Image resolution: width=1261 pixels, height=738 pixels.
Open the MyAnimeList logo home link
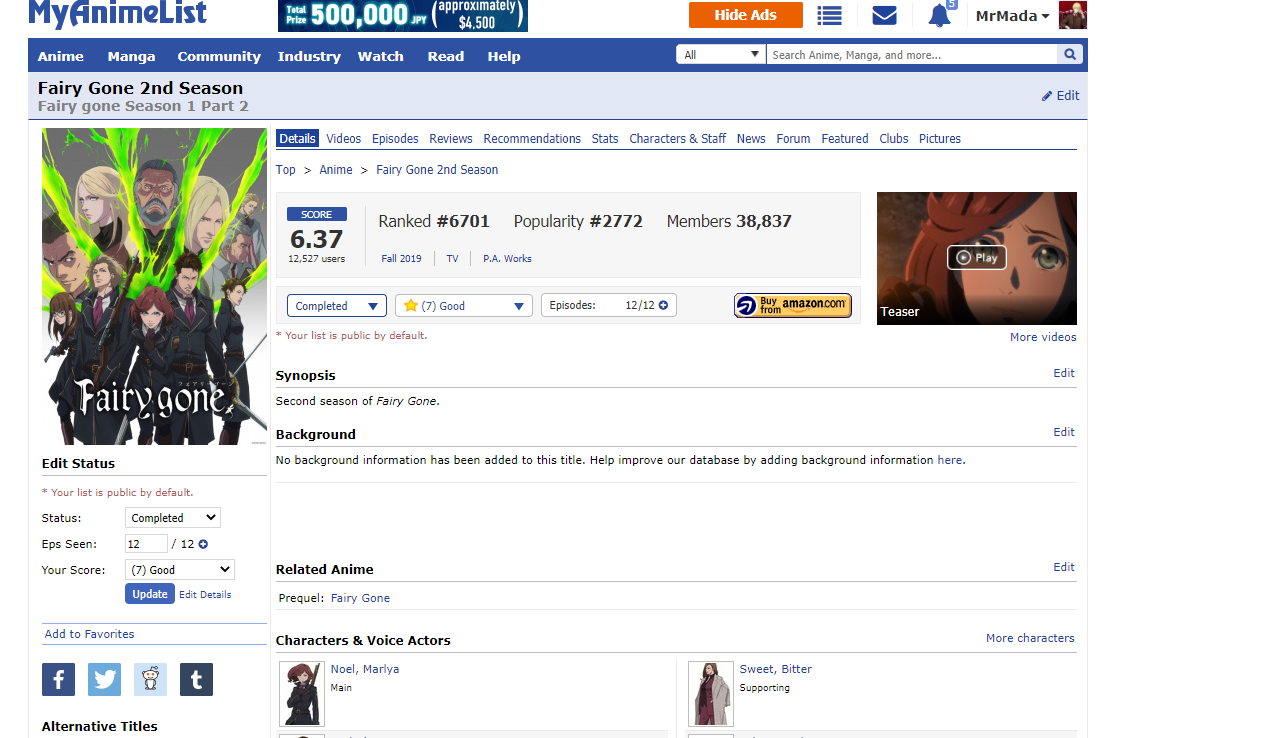pyautogui.click(x=118, y=14)
